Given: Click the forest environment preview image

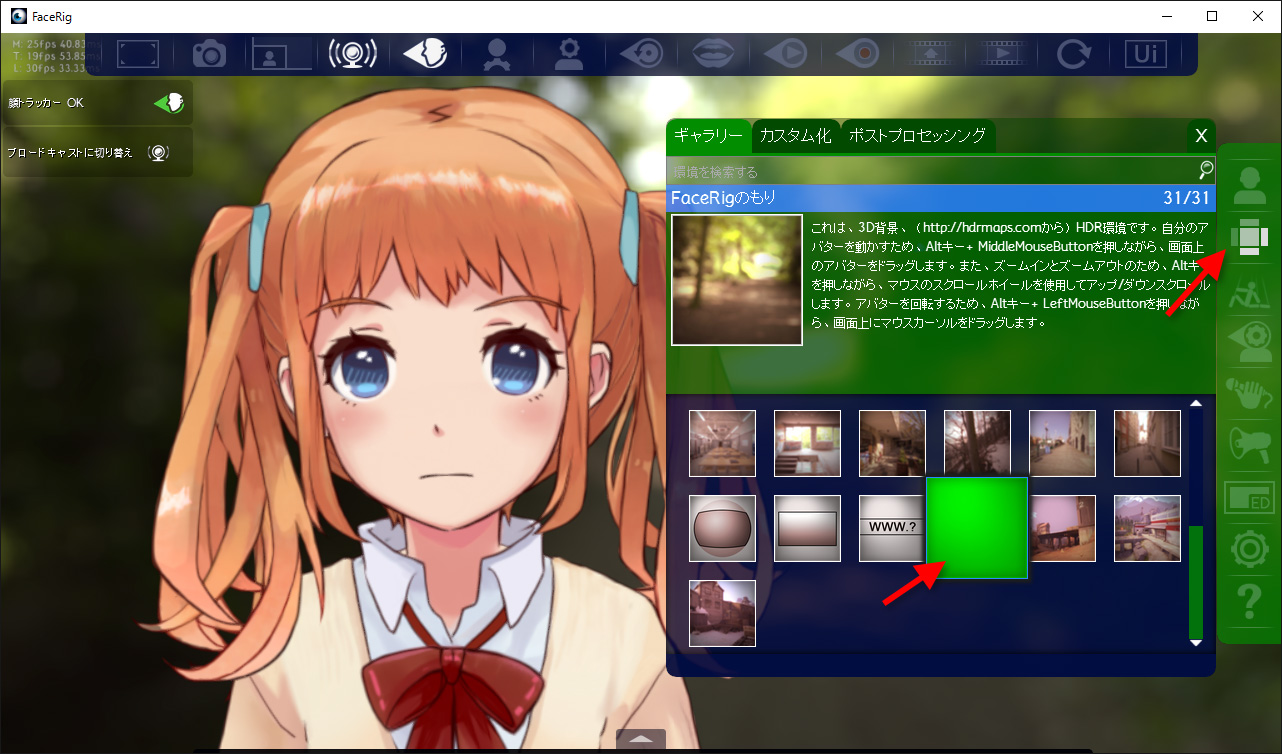Looking at the screenshot, I should 737,280.
